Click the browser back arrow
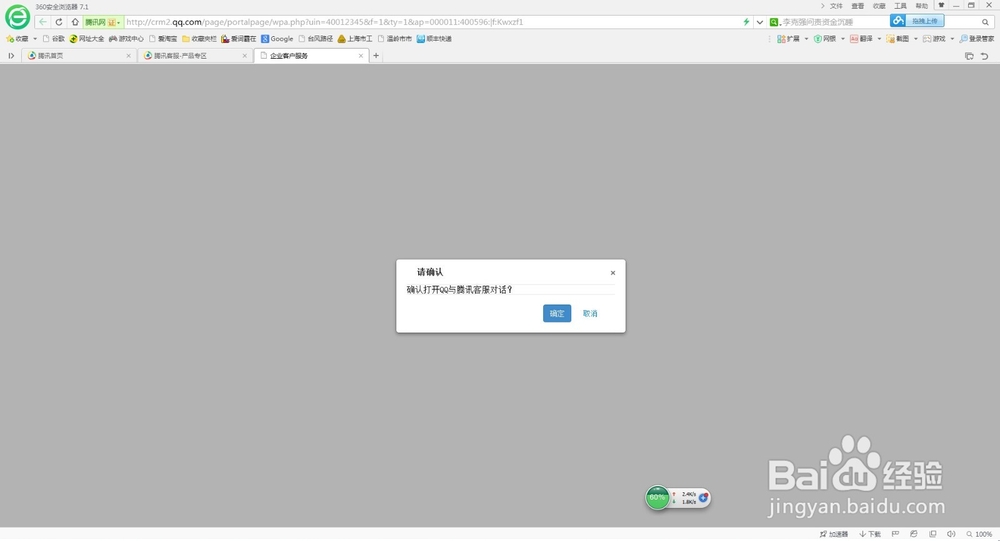Image resolution: width=1000 pixels, height=541 pixels. pyautogui.click(x=43, y=22)
